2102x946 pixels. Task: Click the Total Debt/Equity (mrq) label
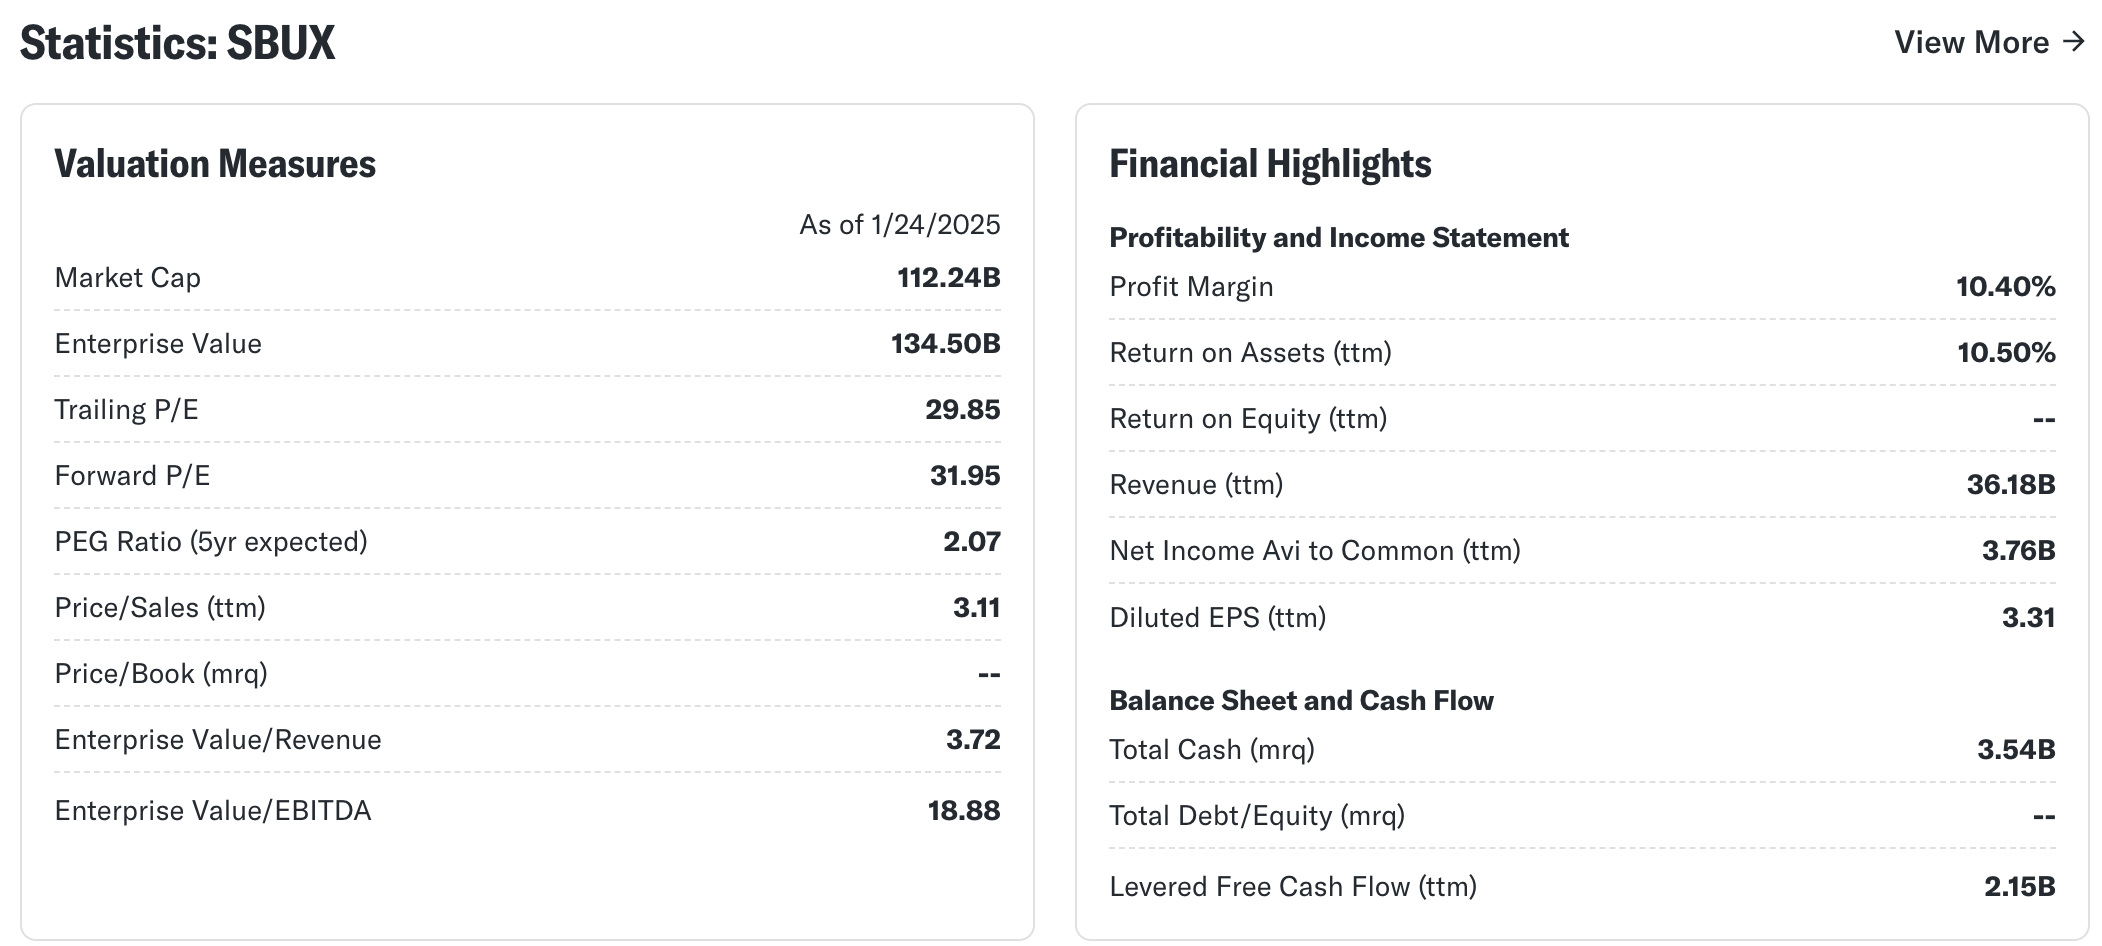coord(1257,816)
